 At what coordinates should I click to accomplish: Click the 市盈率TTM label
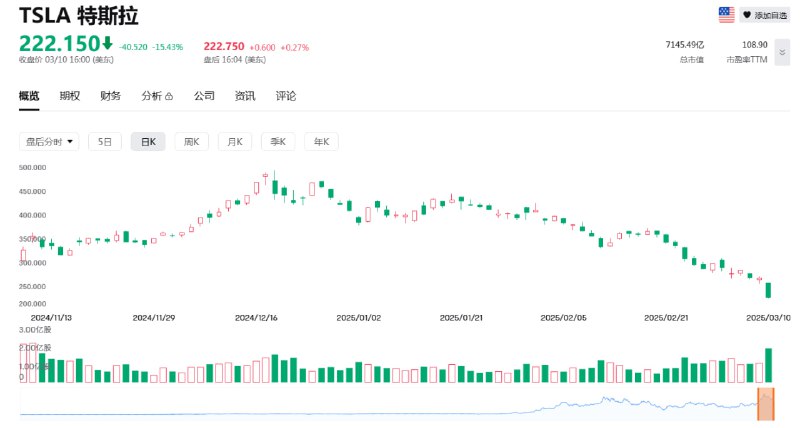click(x=747, y=60)
